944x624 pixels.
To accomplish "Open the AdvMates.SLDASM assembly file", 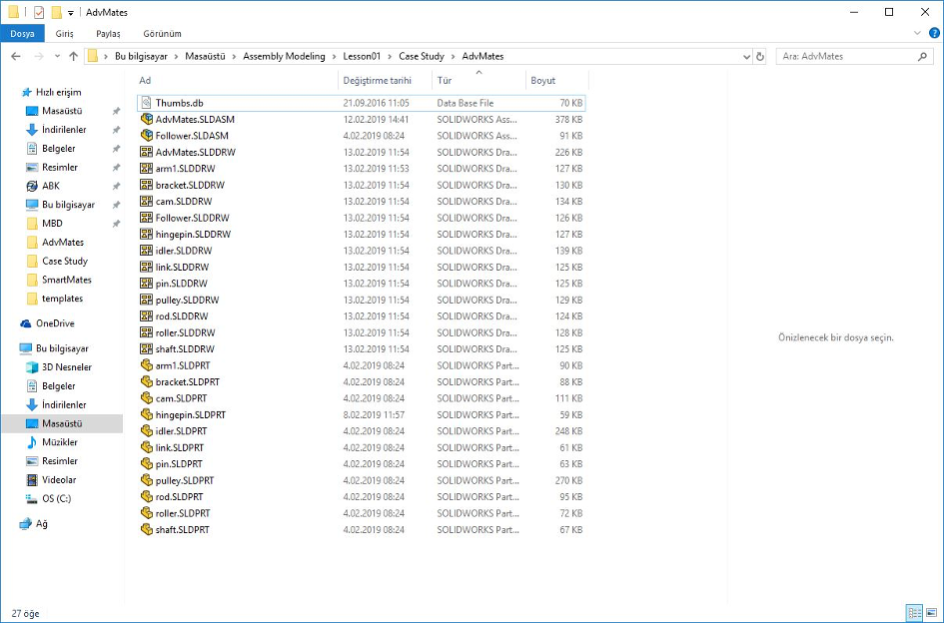I will (x=194, y=119).
